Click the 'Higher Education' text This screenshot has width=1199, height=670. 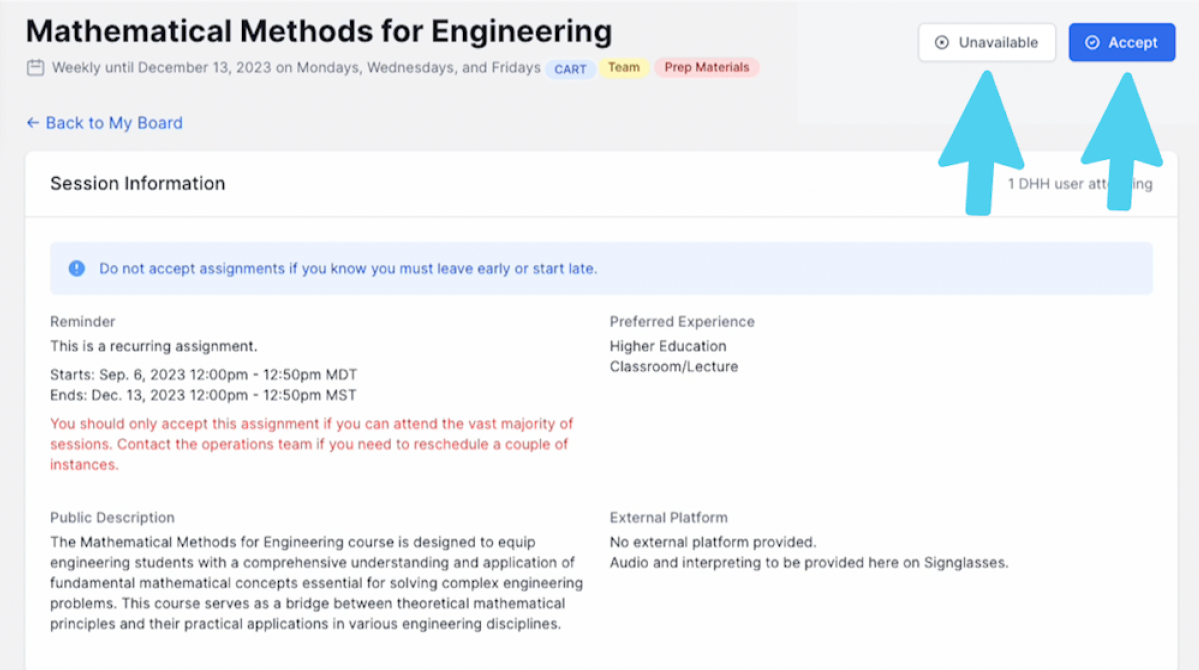(x=668, y=346)
